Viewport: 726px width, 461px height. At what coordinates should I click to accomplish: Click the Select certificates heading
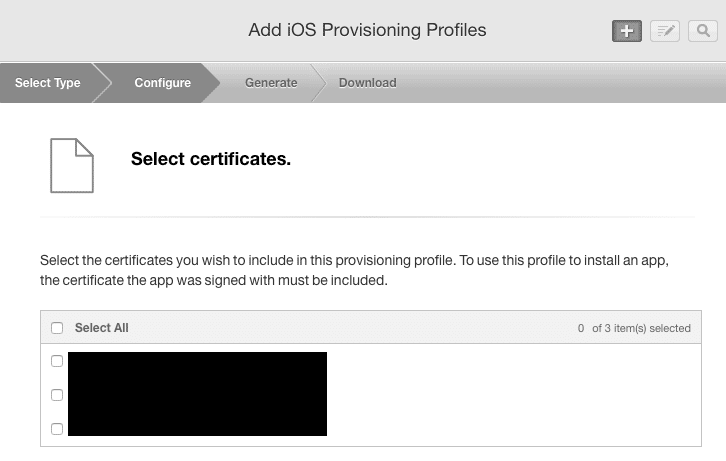(211, 159)
